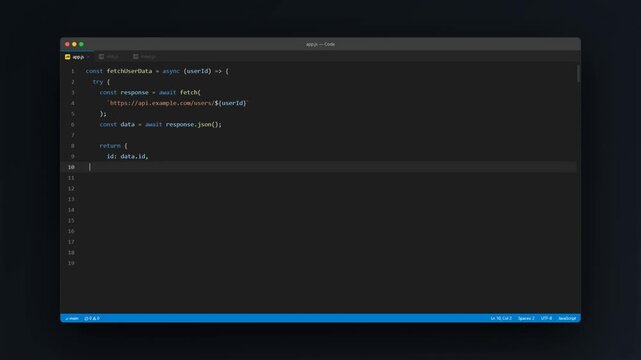The image size is (641, 360).
Task: Click the editor vertical scrollbar thumb
Action: coord(578,74)
